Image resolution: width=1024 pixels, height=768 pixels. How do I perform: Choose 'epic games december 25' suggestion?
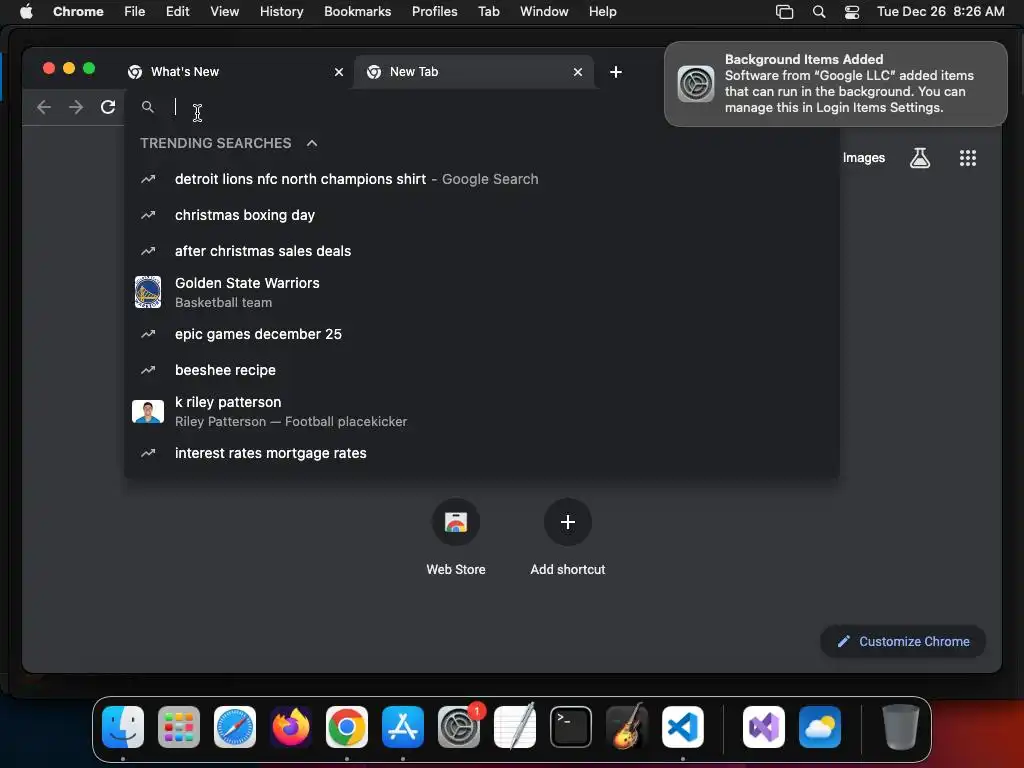pos(481,334)
